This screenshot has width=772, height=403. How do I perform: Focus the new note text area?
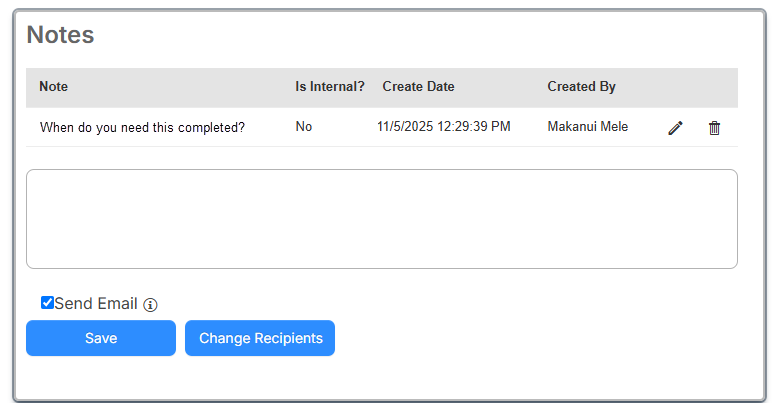click(x=381, y=219)
